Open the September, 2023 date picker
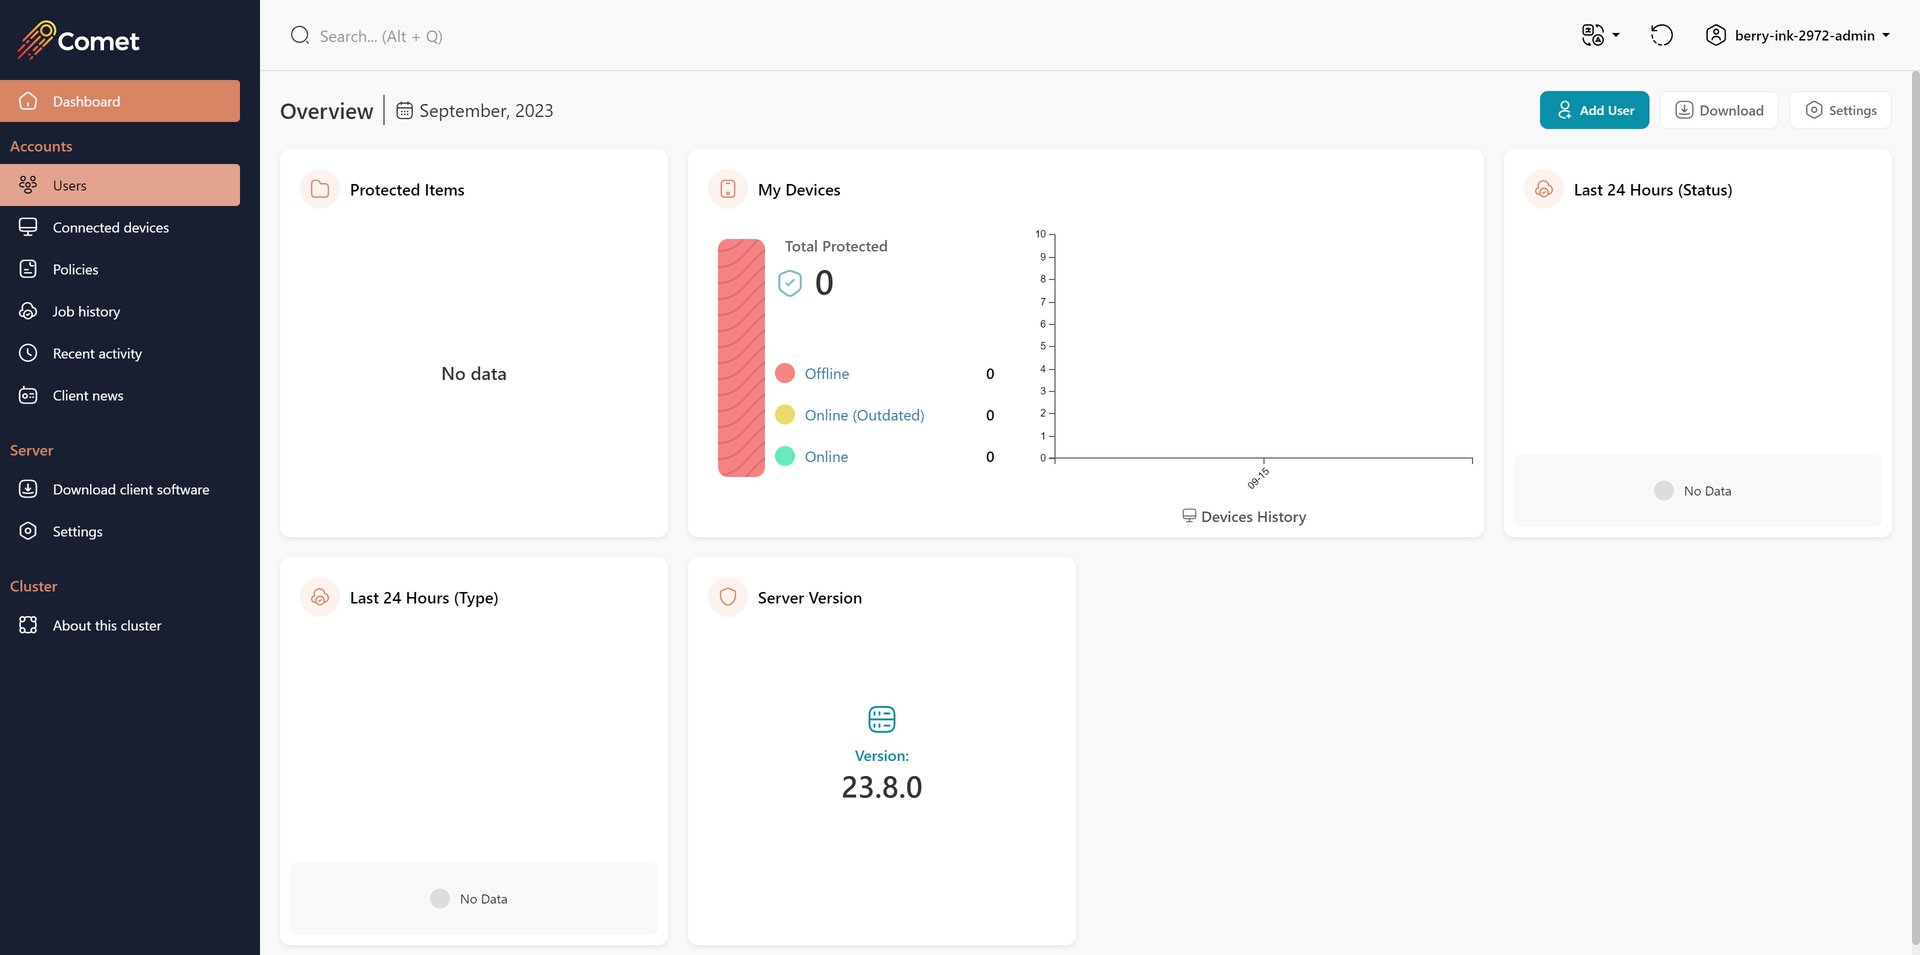This screenshot has width=1920, height=955. pos(475,111)
